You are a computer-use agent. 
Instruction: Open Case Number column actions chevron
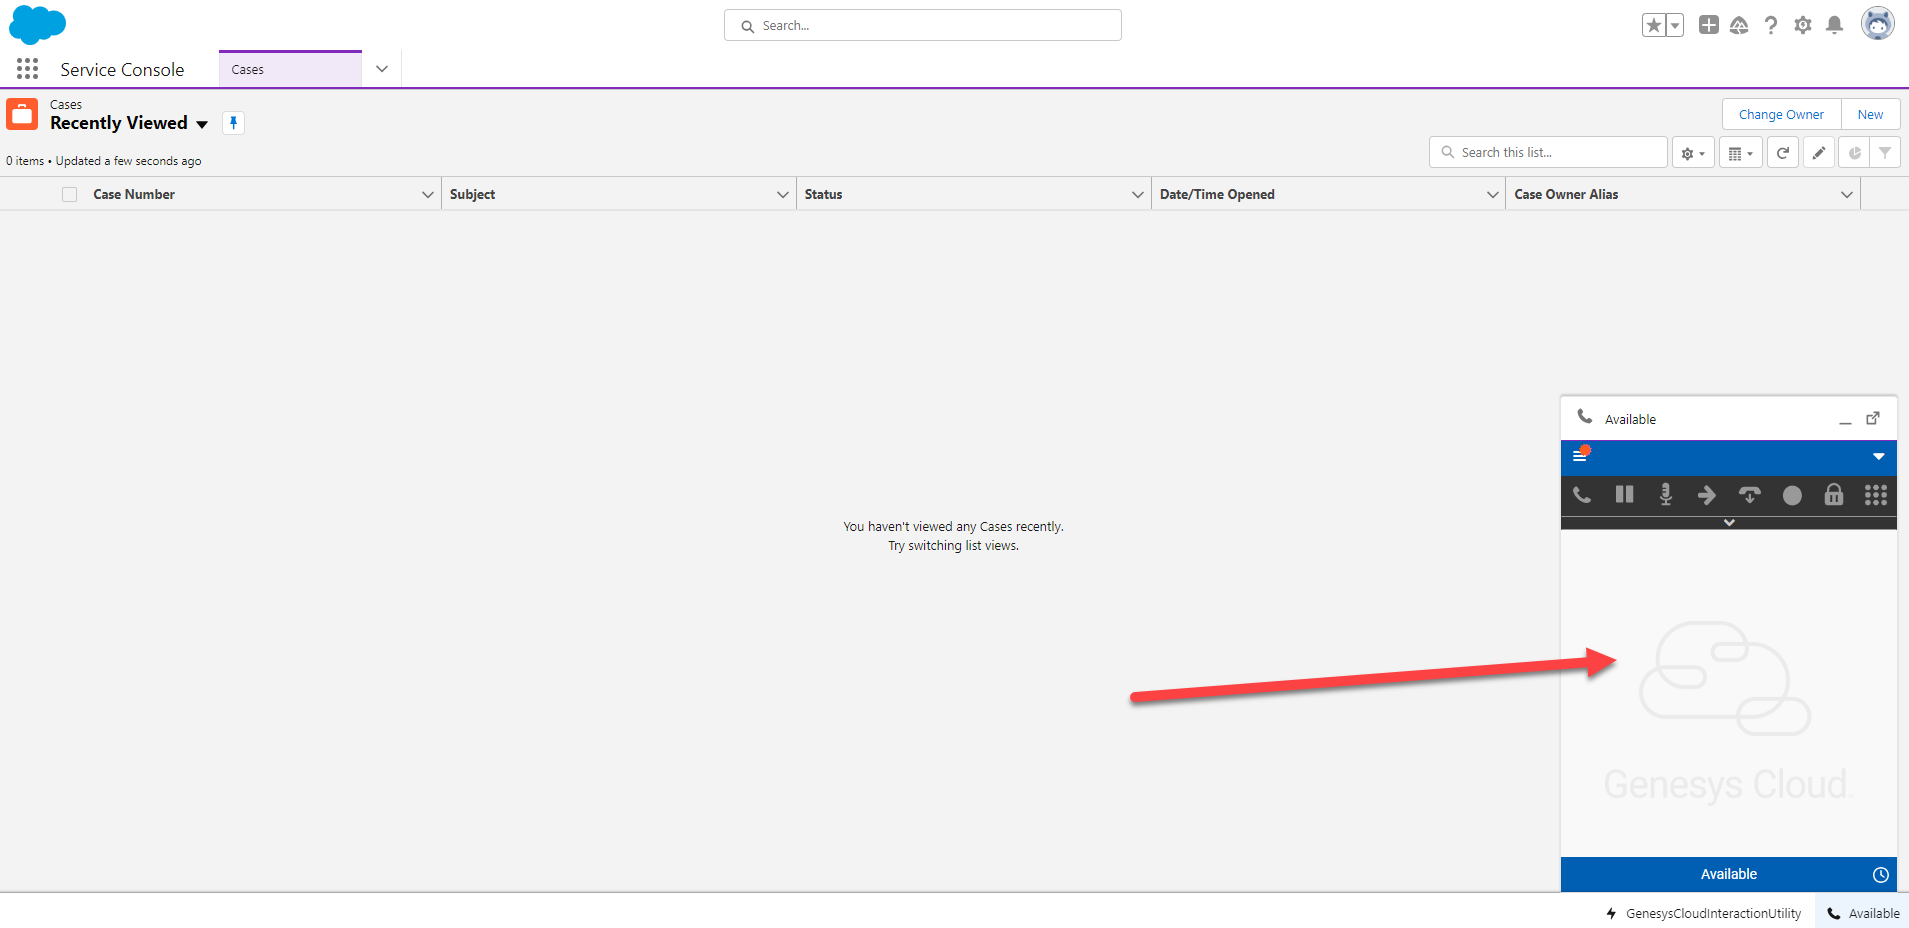coord(428,194)
